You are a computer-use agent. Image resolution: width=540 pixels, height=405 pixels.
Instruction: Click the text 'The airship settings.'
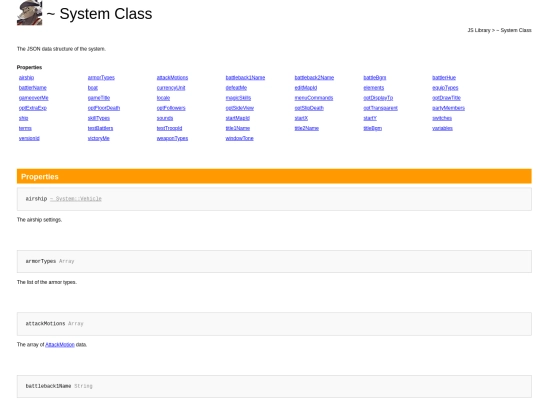click(39, 220)
